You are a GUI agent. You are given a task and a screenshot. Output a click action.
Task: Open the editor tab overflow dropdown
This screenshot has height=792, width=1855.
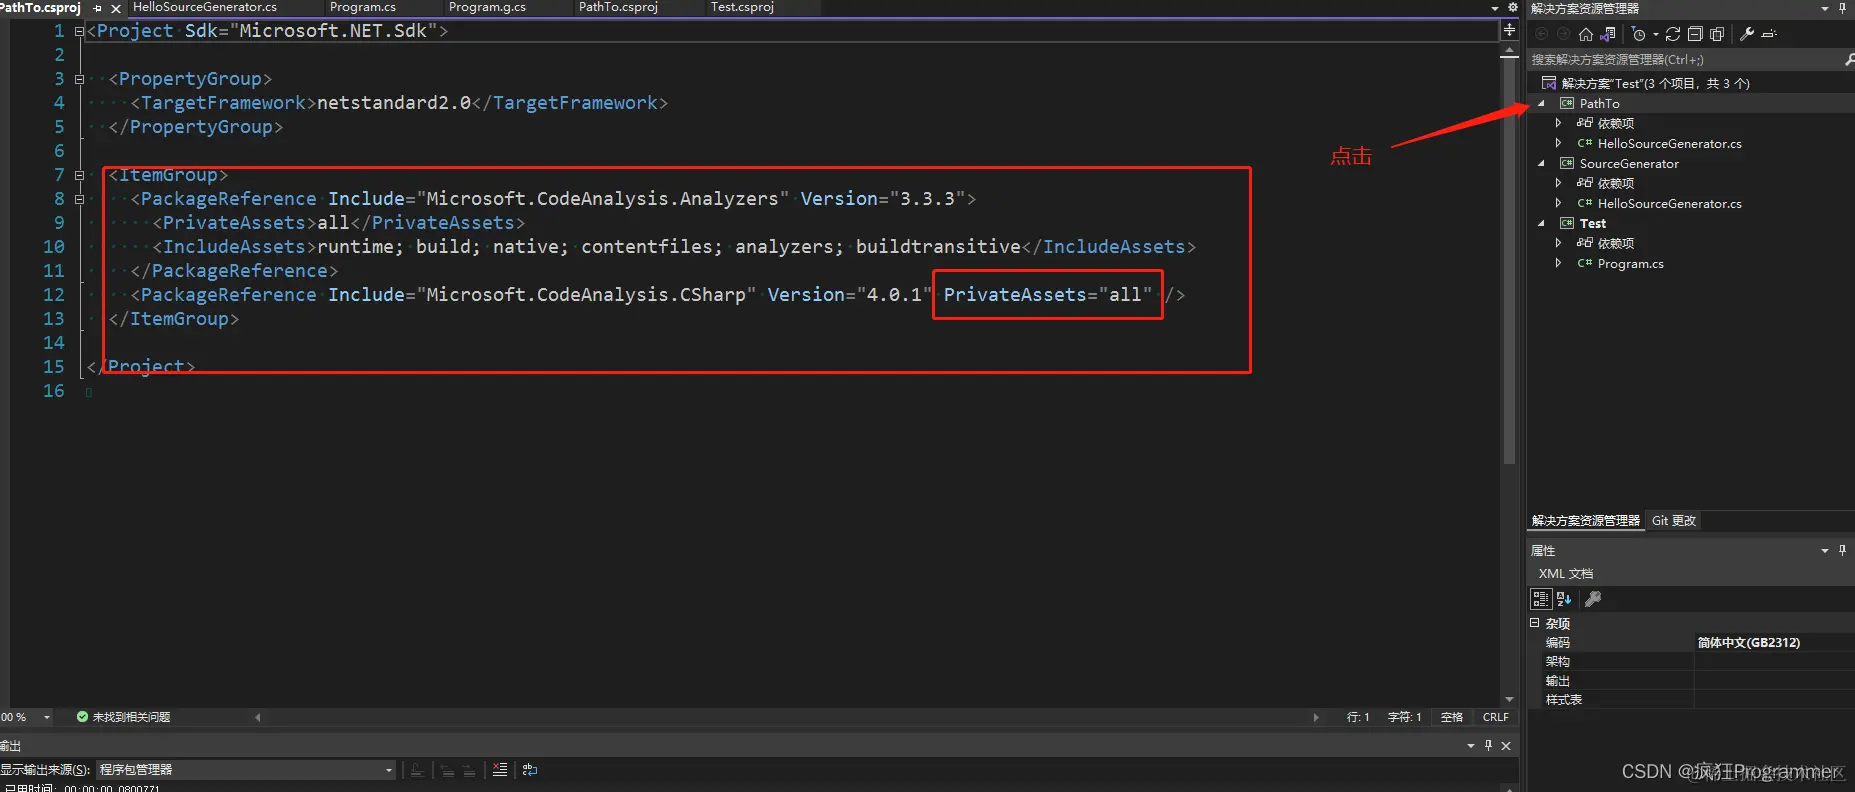1495,8
